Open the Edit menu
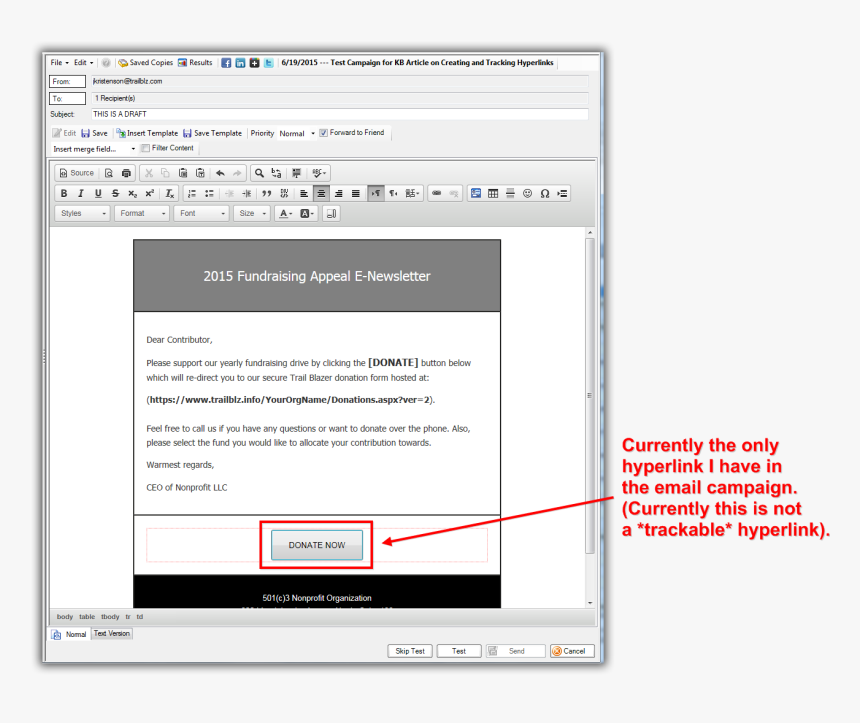 [83, 62]
